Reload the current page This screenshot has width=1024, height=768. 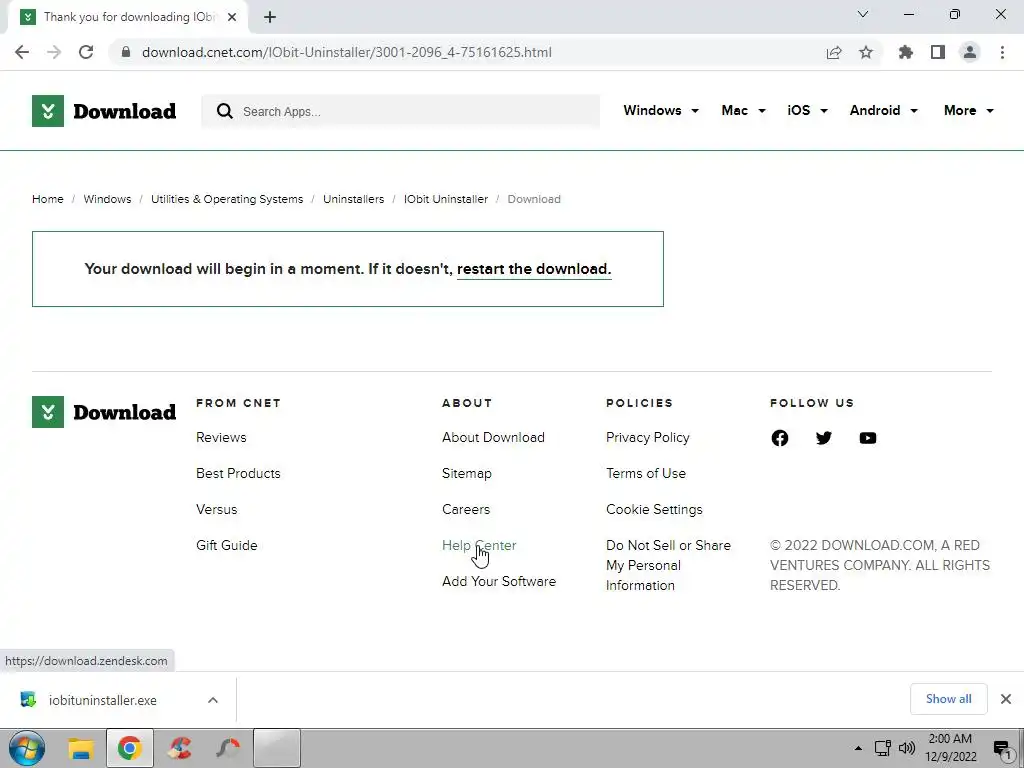click(x=86, y=52)
